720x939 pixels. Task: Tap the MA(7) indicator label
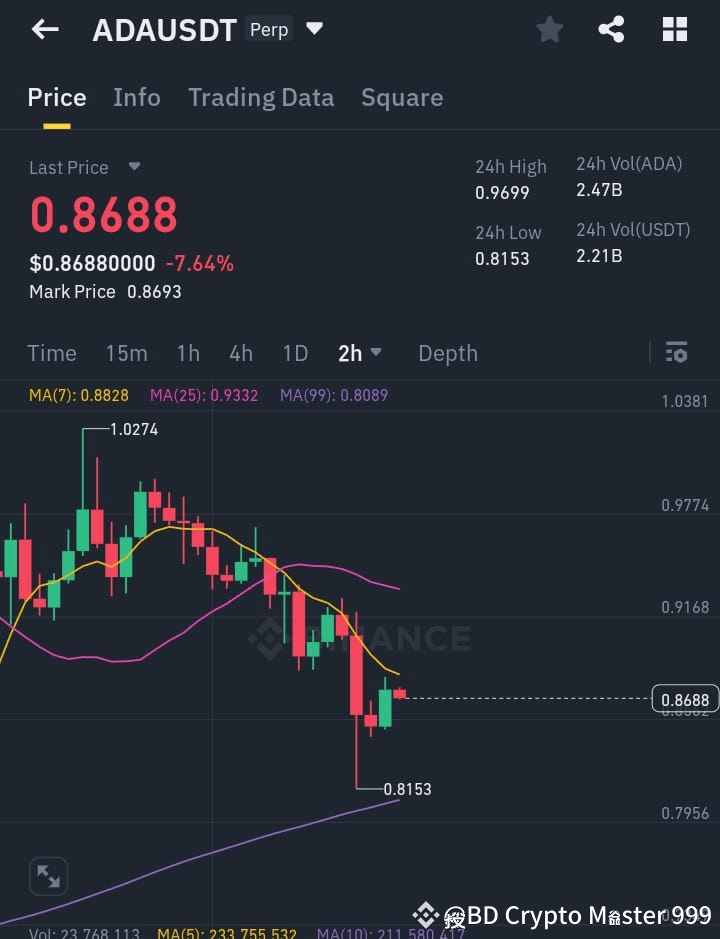coord(78,395)
